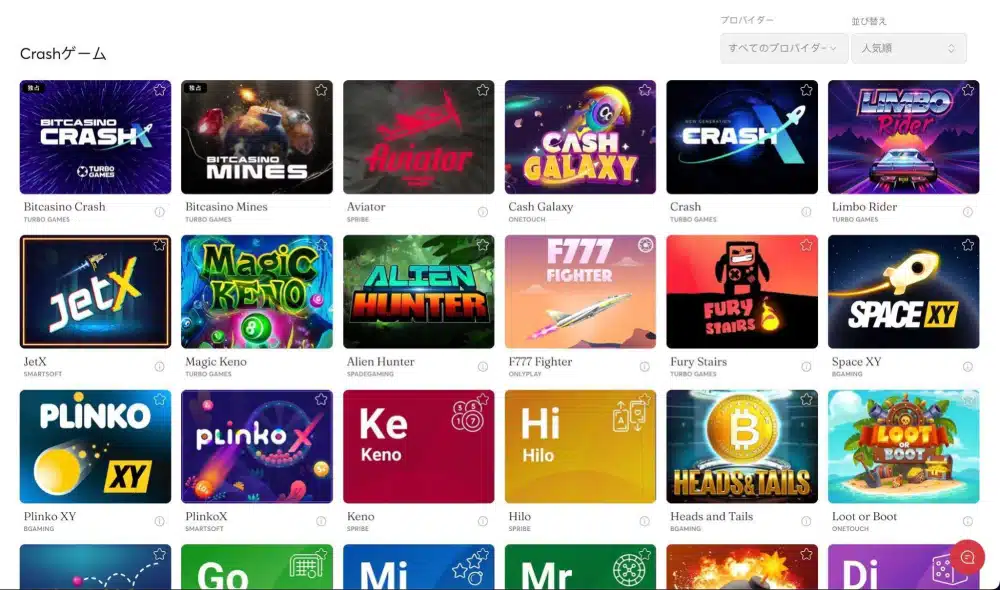Click the 並び替え label text
The height and width of the screenshot is (590, 1000).
(869, 22)
